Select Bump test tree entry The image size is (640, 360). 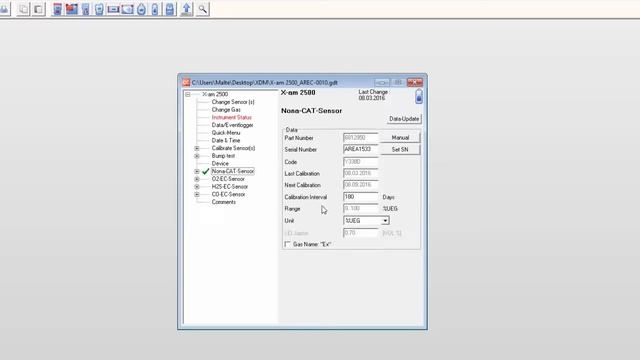223,156
